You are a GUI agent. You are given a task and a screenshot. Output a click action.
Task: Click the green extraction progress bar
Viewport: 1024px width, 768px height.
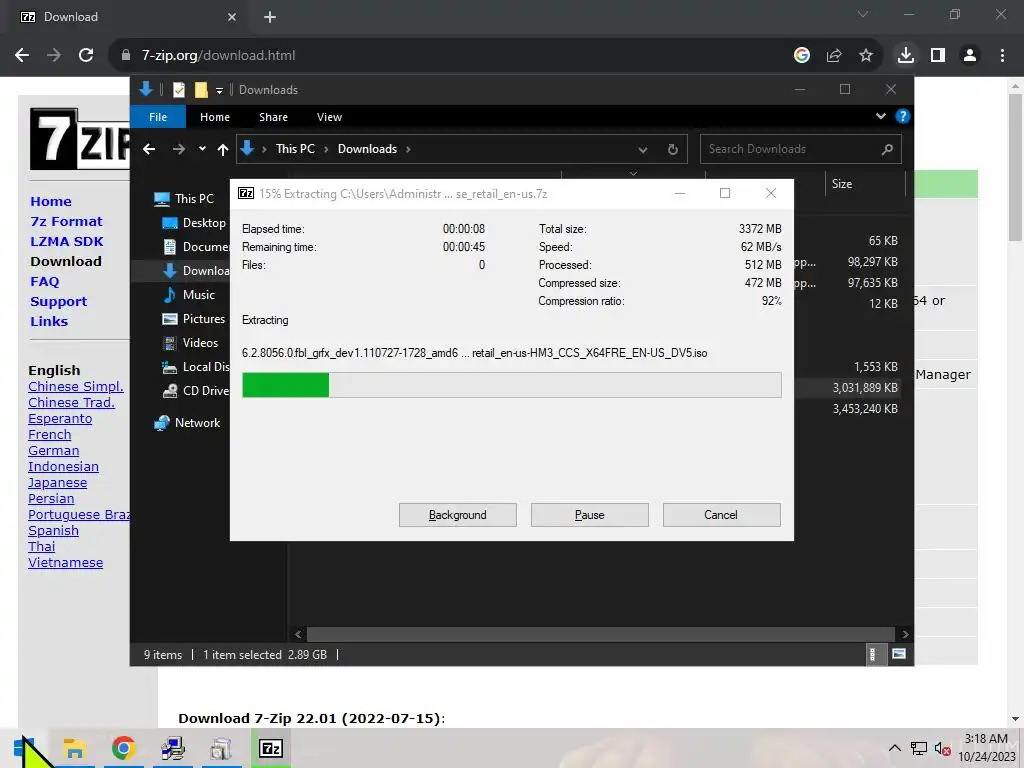(x=511, y=385)
